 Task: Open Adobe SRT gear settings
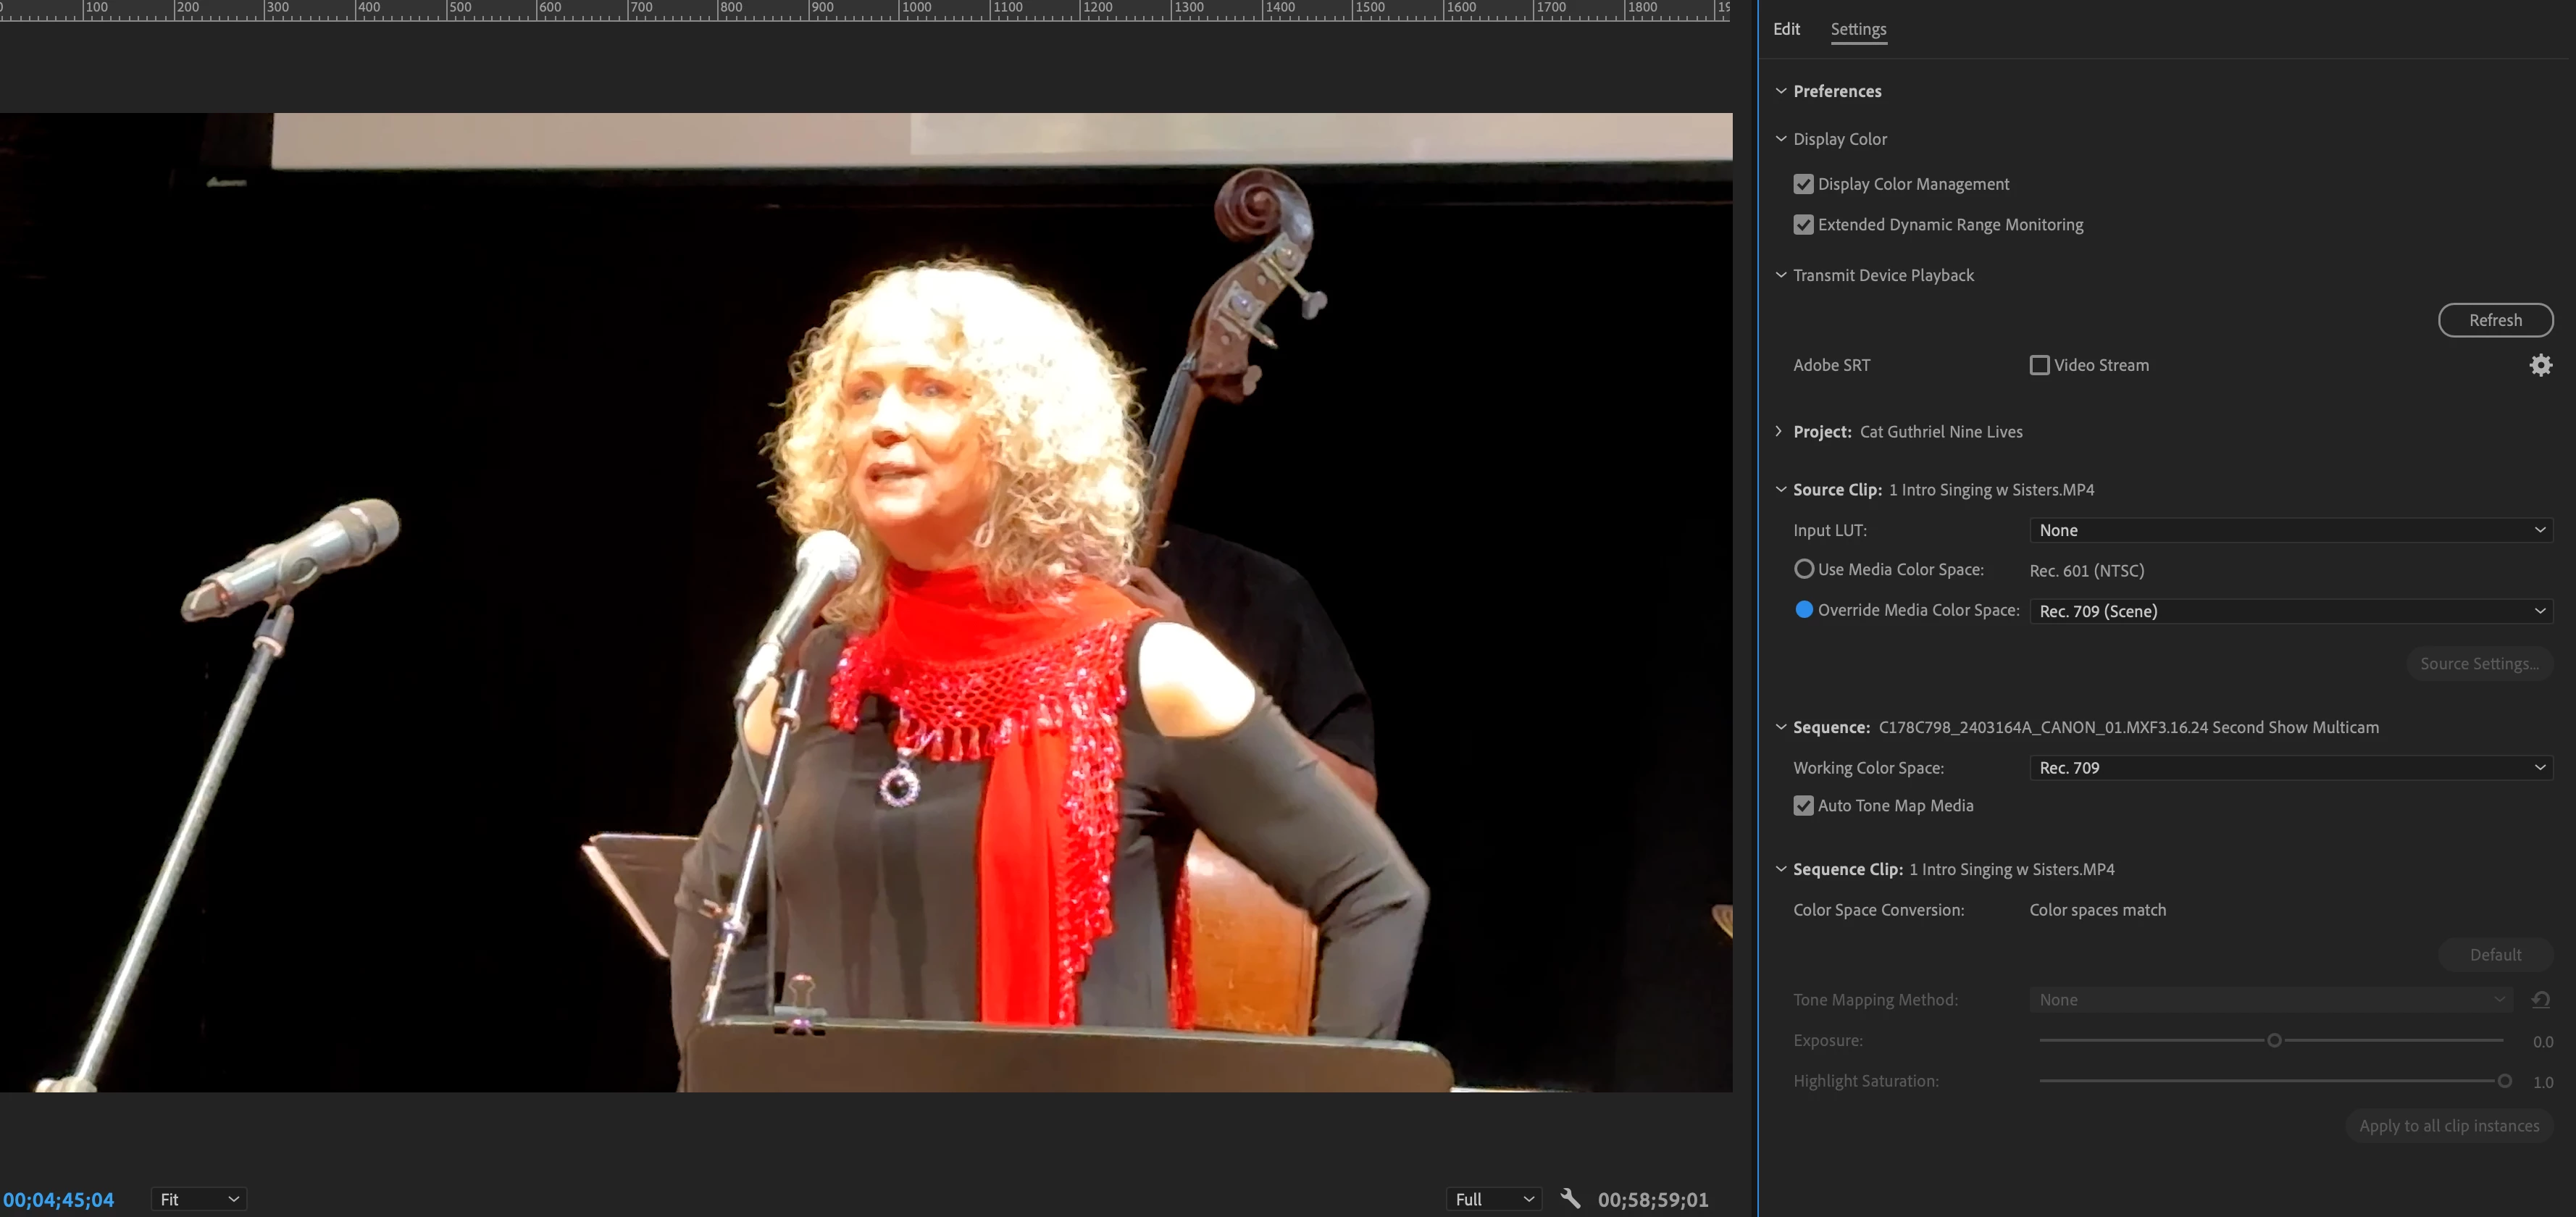coord(2540,365)
